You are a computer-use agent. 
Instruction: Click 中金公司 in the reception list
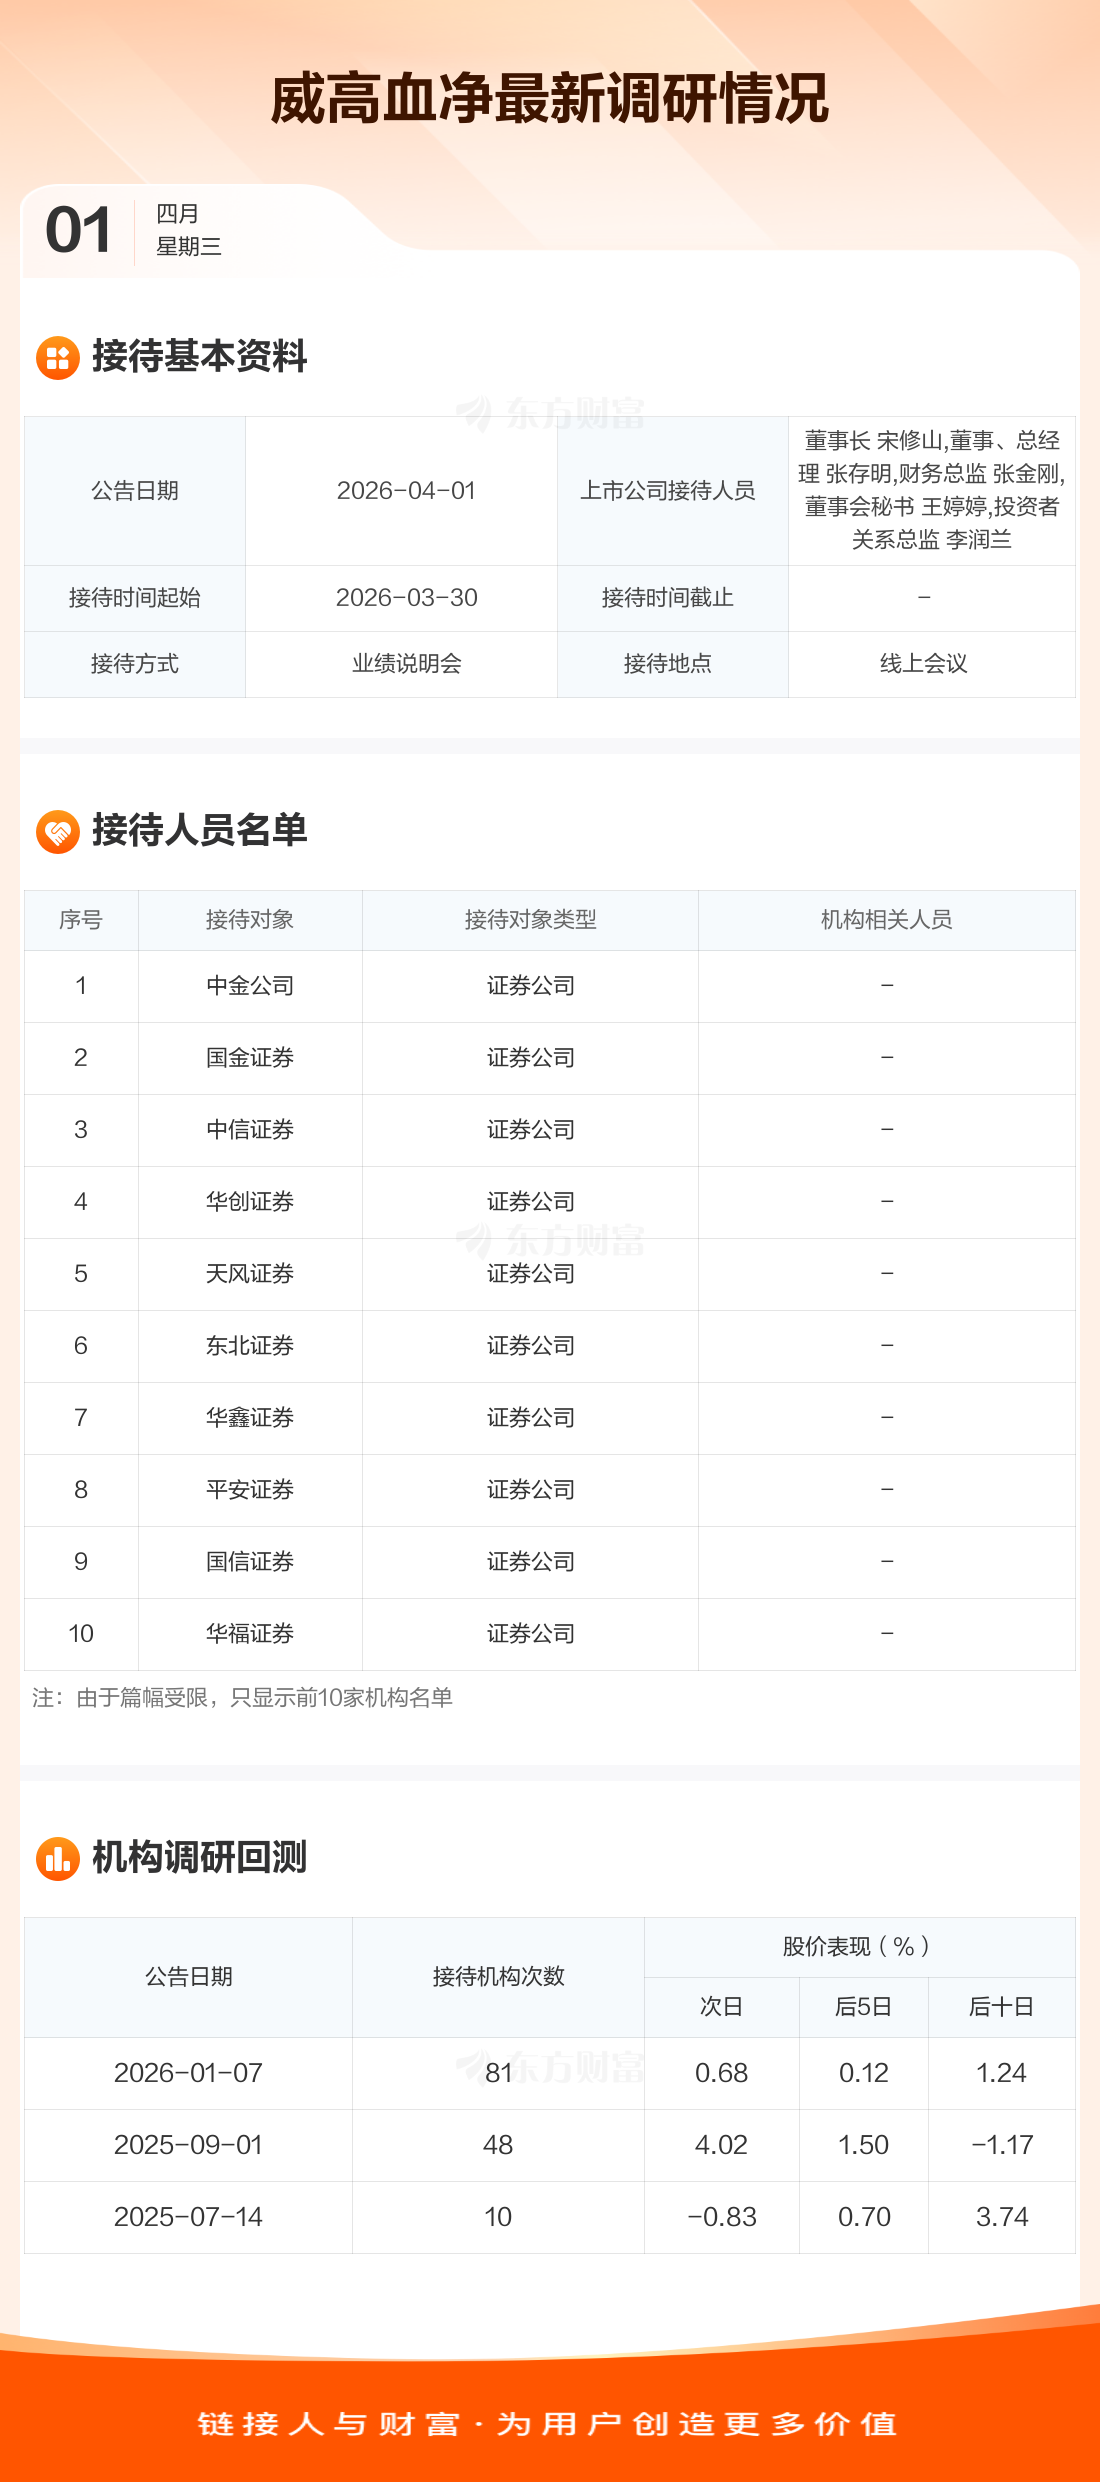click(x=250, y=986)
